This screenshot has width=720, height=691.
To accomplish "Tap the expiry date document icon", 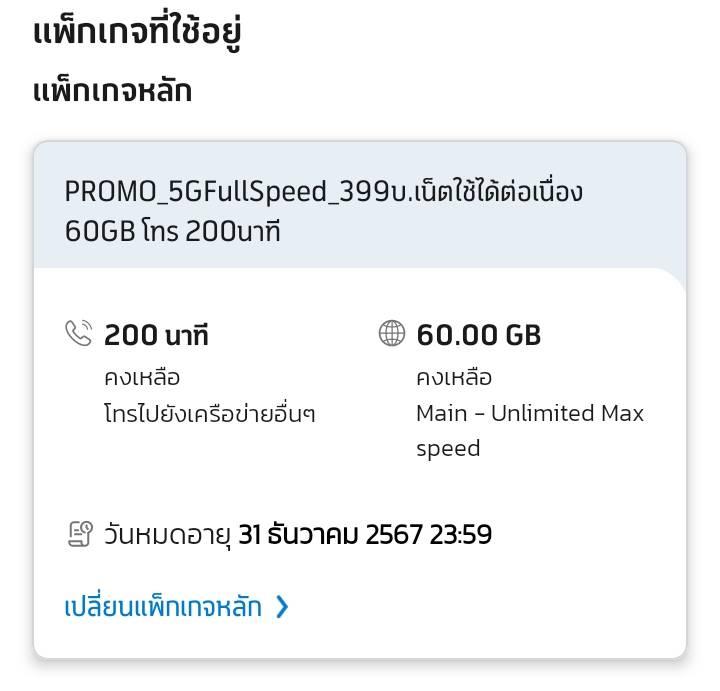I will pyautogui.click(x=80, y=534).
